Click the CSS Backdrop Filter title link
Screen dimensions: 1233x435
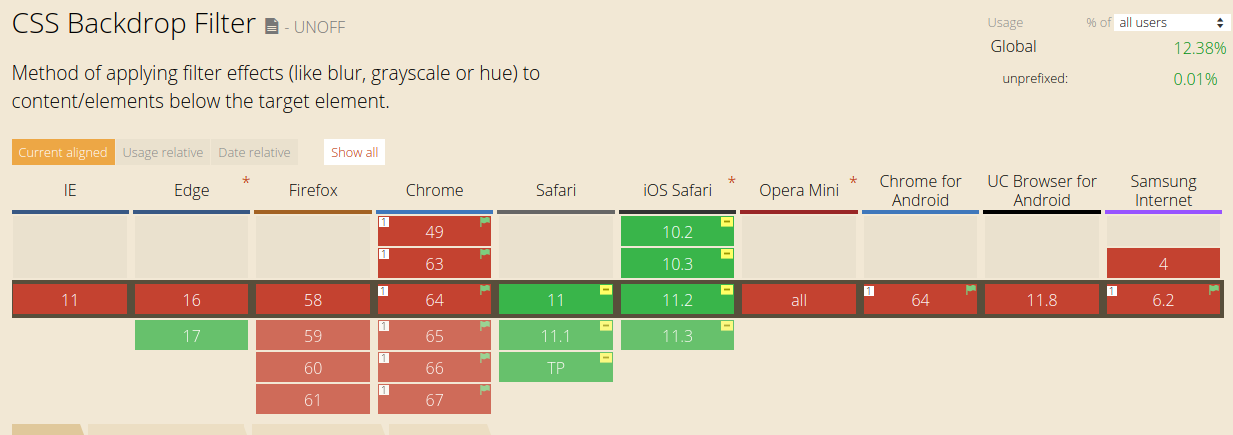(x=134, y=25)
